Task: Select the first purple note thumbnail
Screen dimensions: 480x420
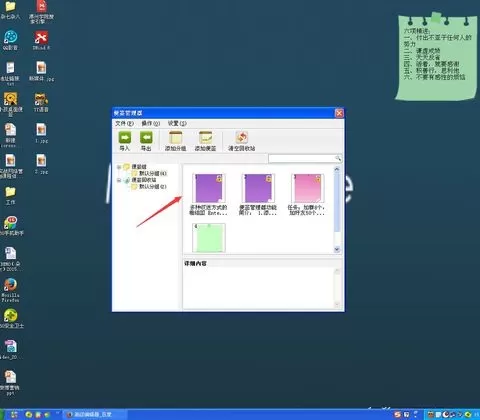Action: [x=209, y=188]
